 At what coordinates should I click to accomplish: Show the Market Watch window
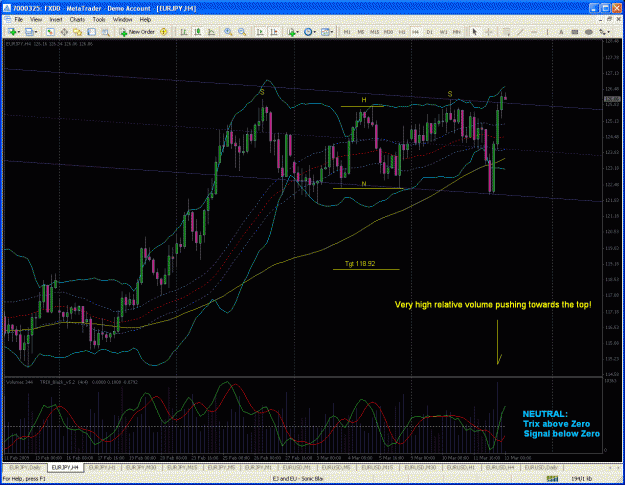coord(50,32)
